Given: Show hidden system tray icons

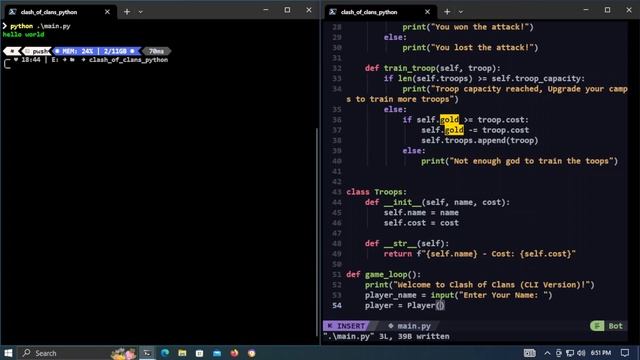Looking at the screenshot, I should coord(547,353).
